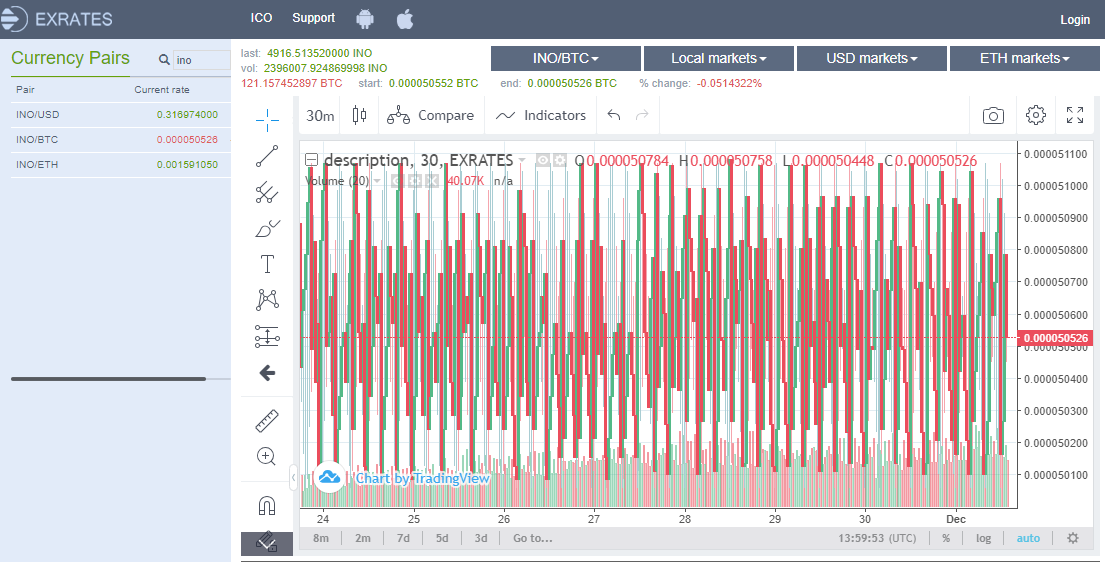Click the Login link
Screen dimensions: 1105x562
tap(1075, 20)
